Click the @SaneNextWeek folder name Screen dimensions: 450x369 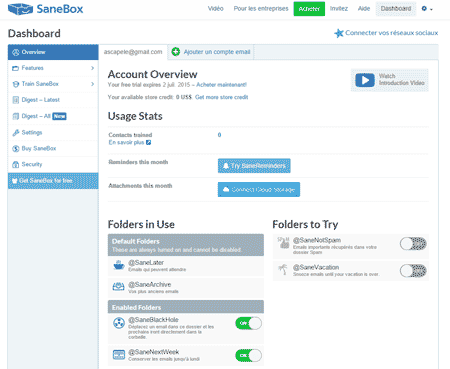(154, 352)
